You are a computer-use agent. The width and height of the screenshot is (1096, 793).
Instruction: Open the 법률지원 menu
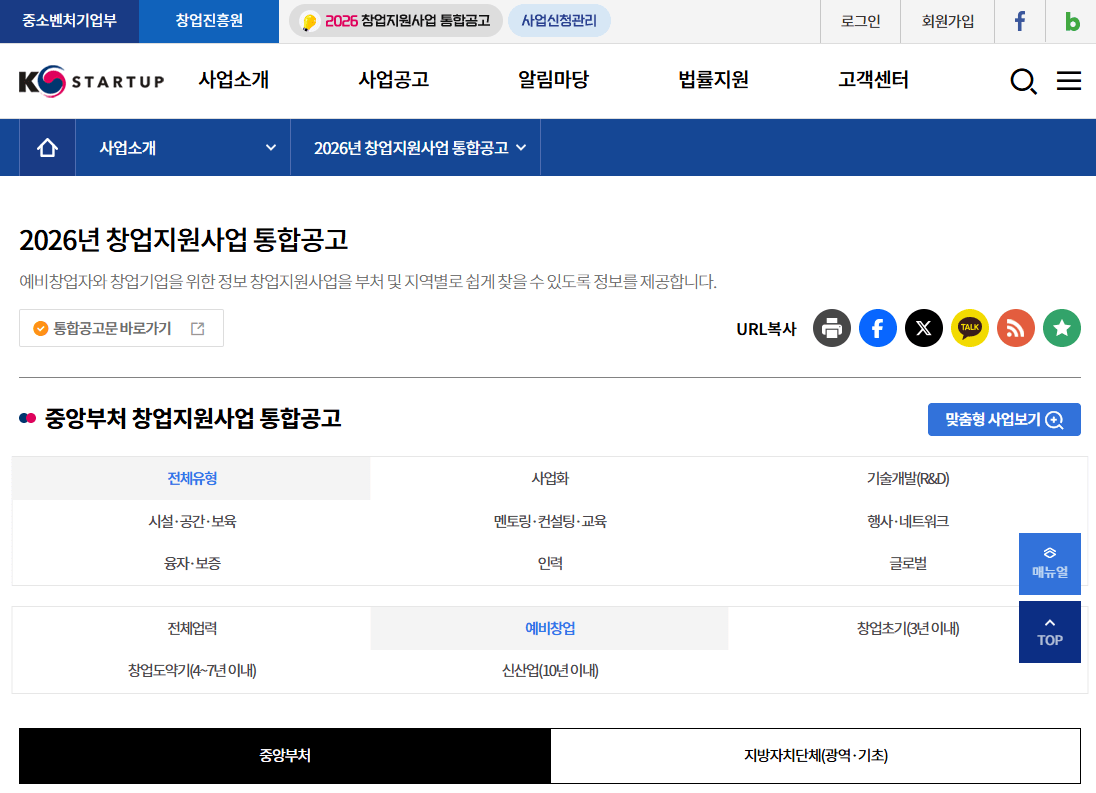pyautogui.click(x=712, y=80)
